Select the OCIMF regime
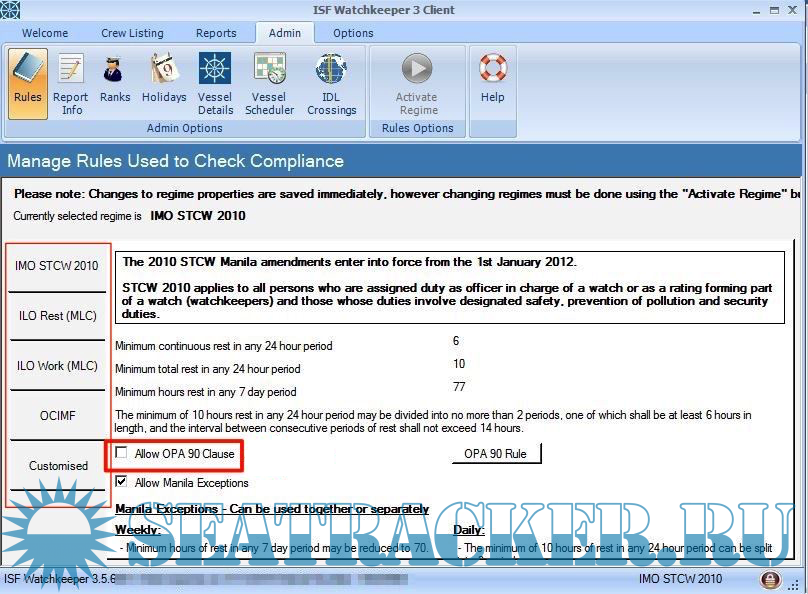Viewport: 808px width, 594px height. [x=58, y=416]
